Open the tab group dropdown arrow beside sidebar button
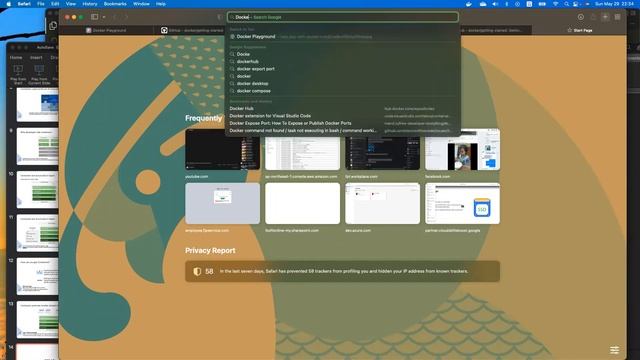Viewport: 640px width, 360px height. (x=104, y=17)
